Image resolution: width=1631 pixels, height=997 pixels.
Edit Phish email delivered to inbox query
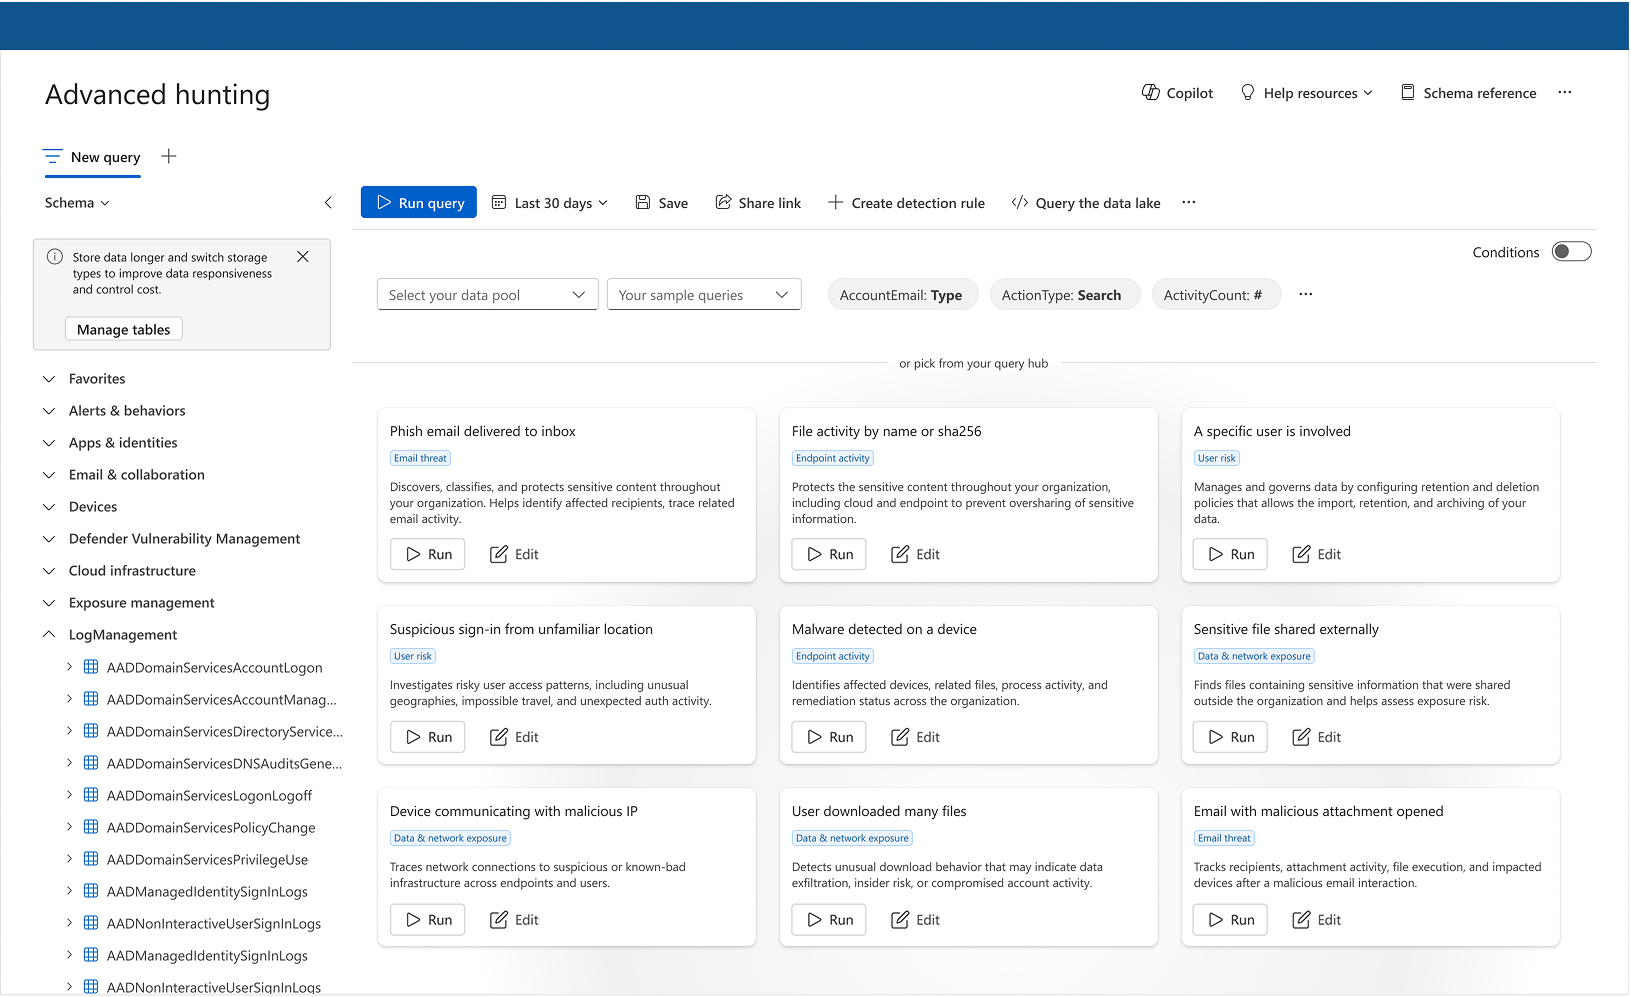point(514,554)
